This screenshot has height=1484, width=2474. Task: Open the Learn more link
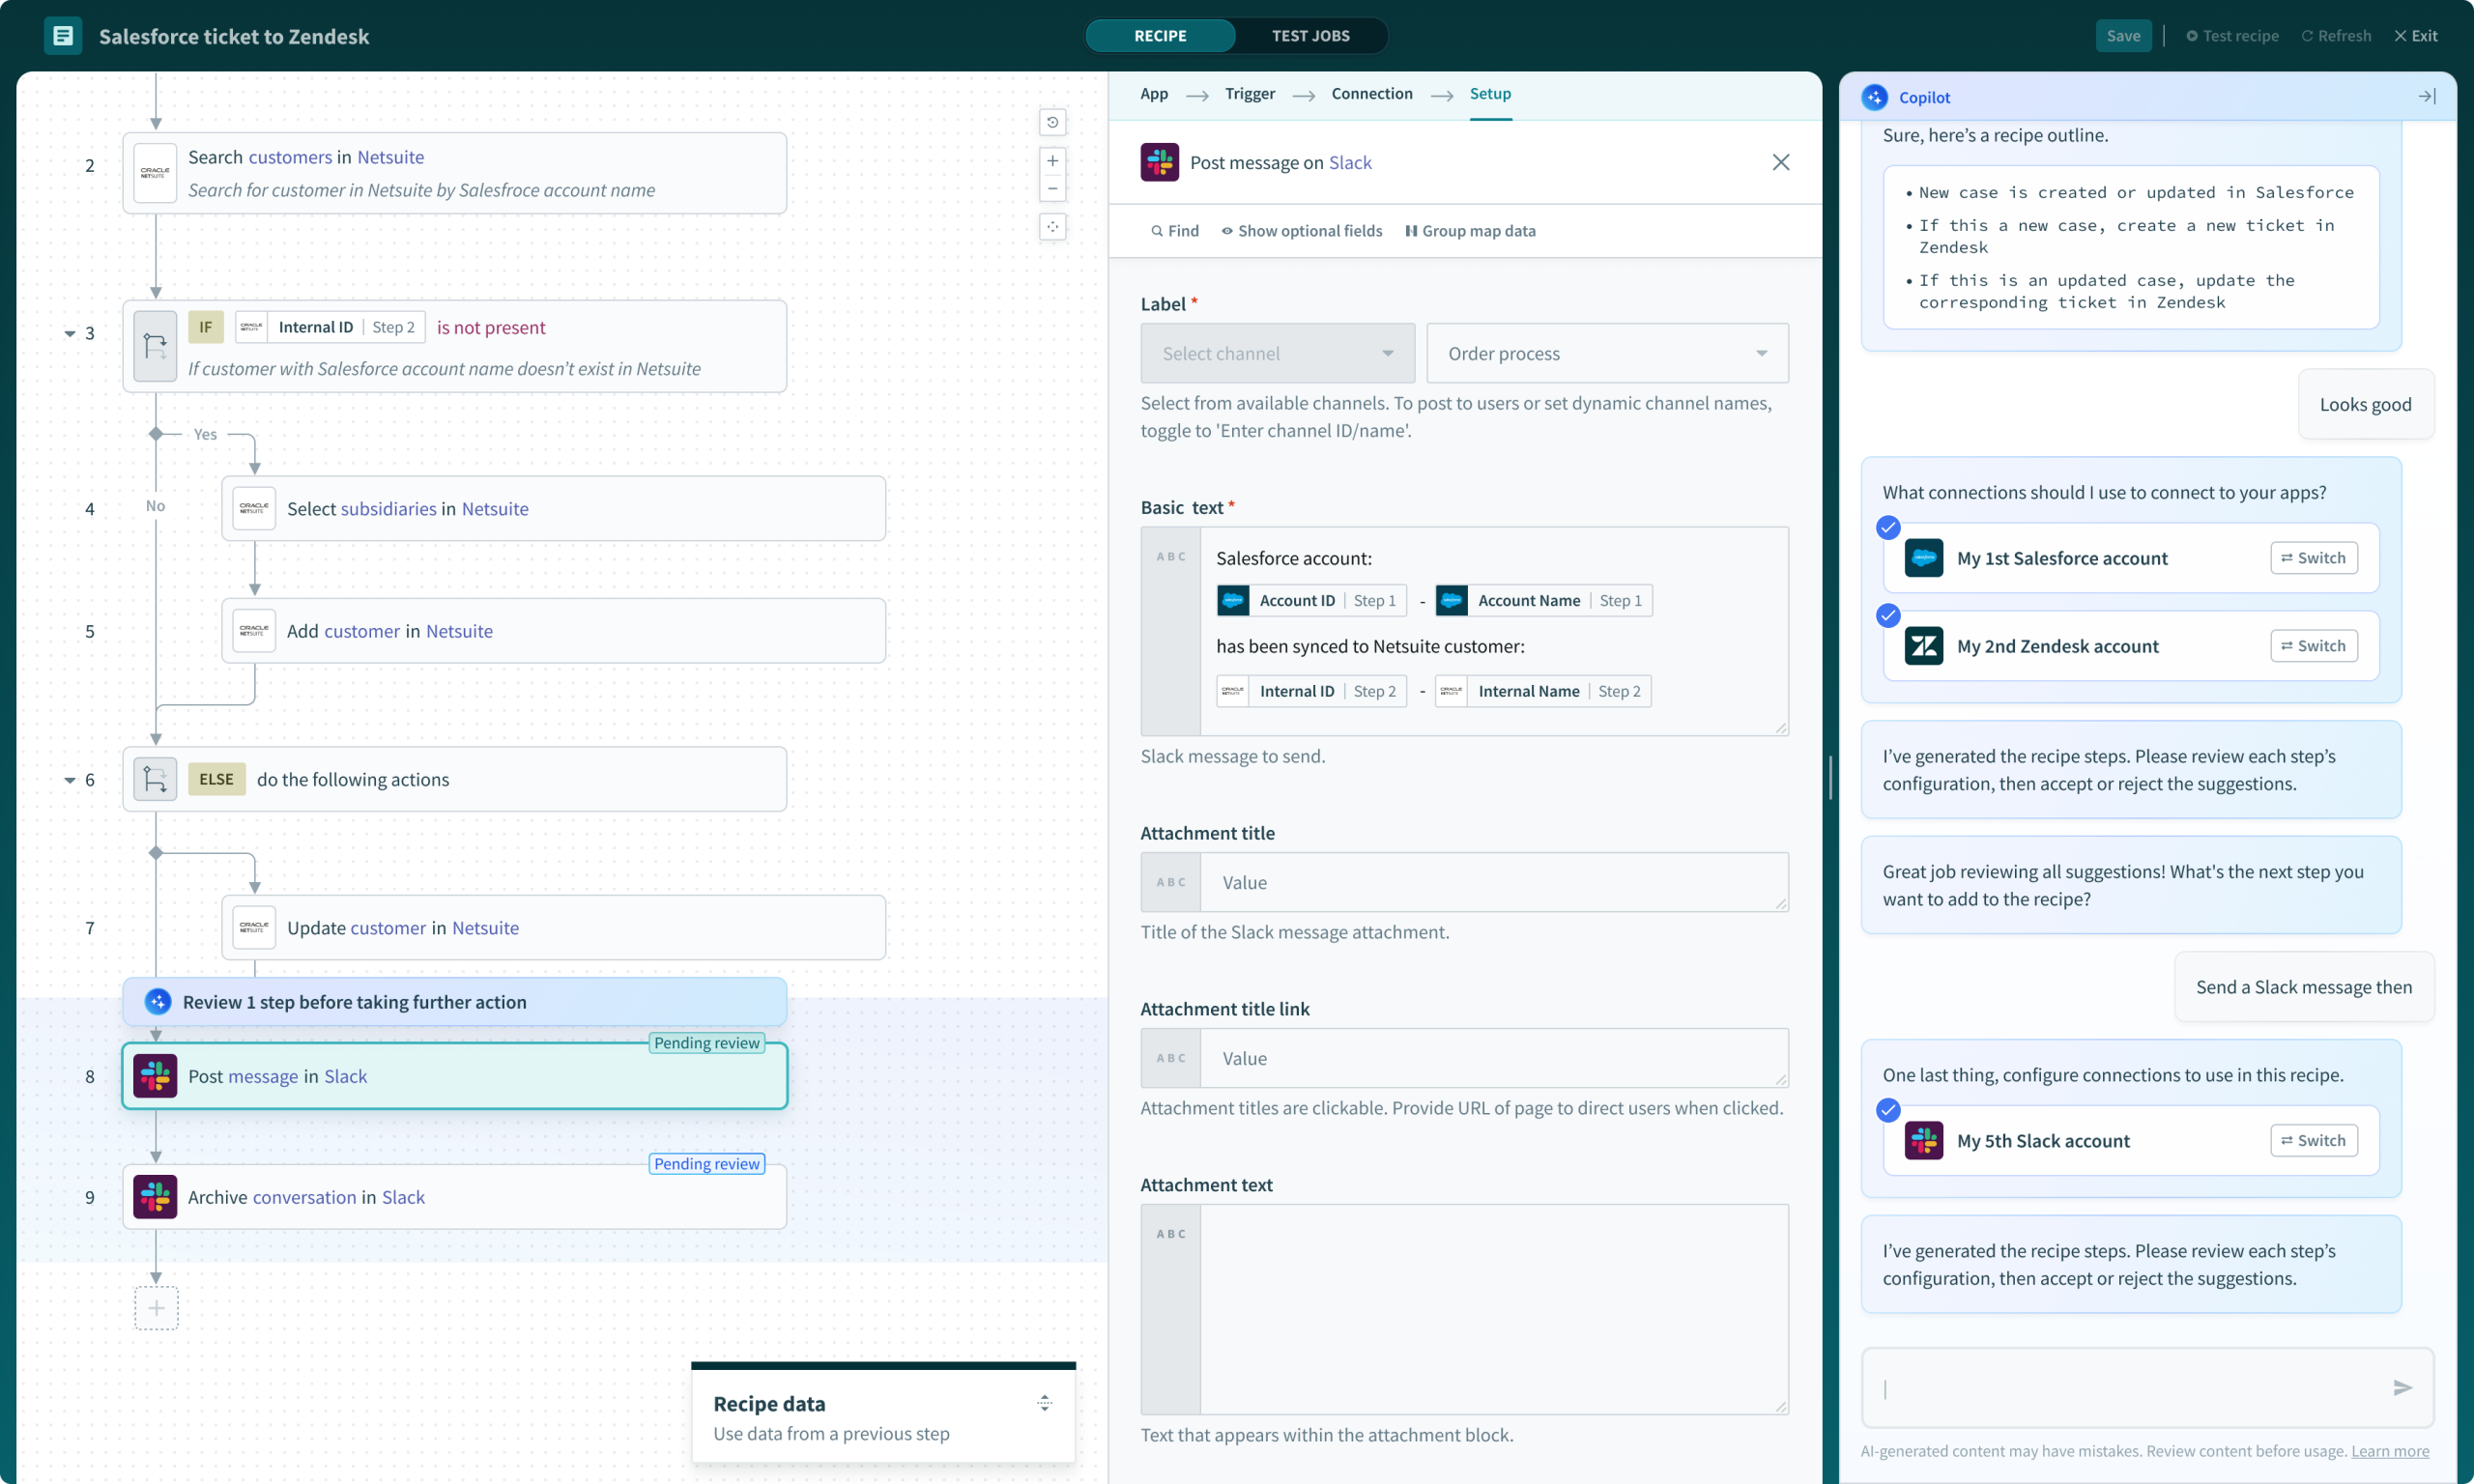click(x=2390, y=1451)
